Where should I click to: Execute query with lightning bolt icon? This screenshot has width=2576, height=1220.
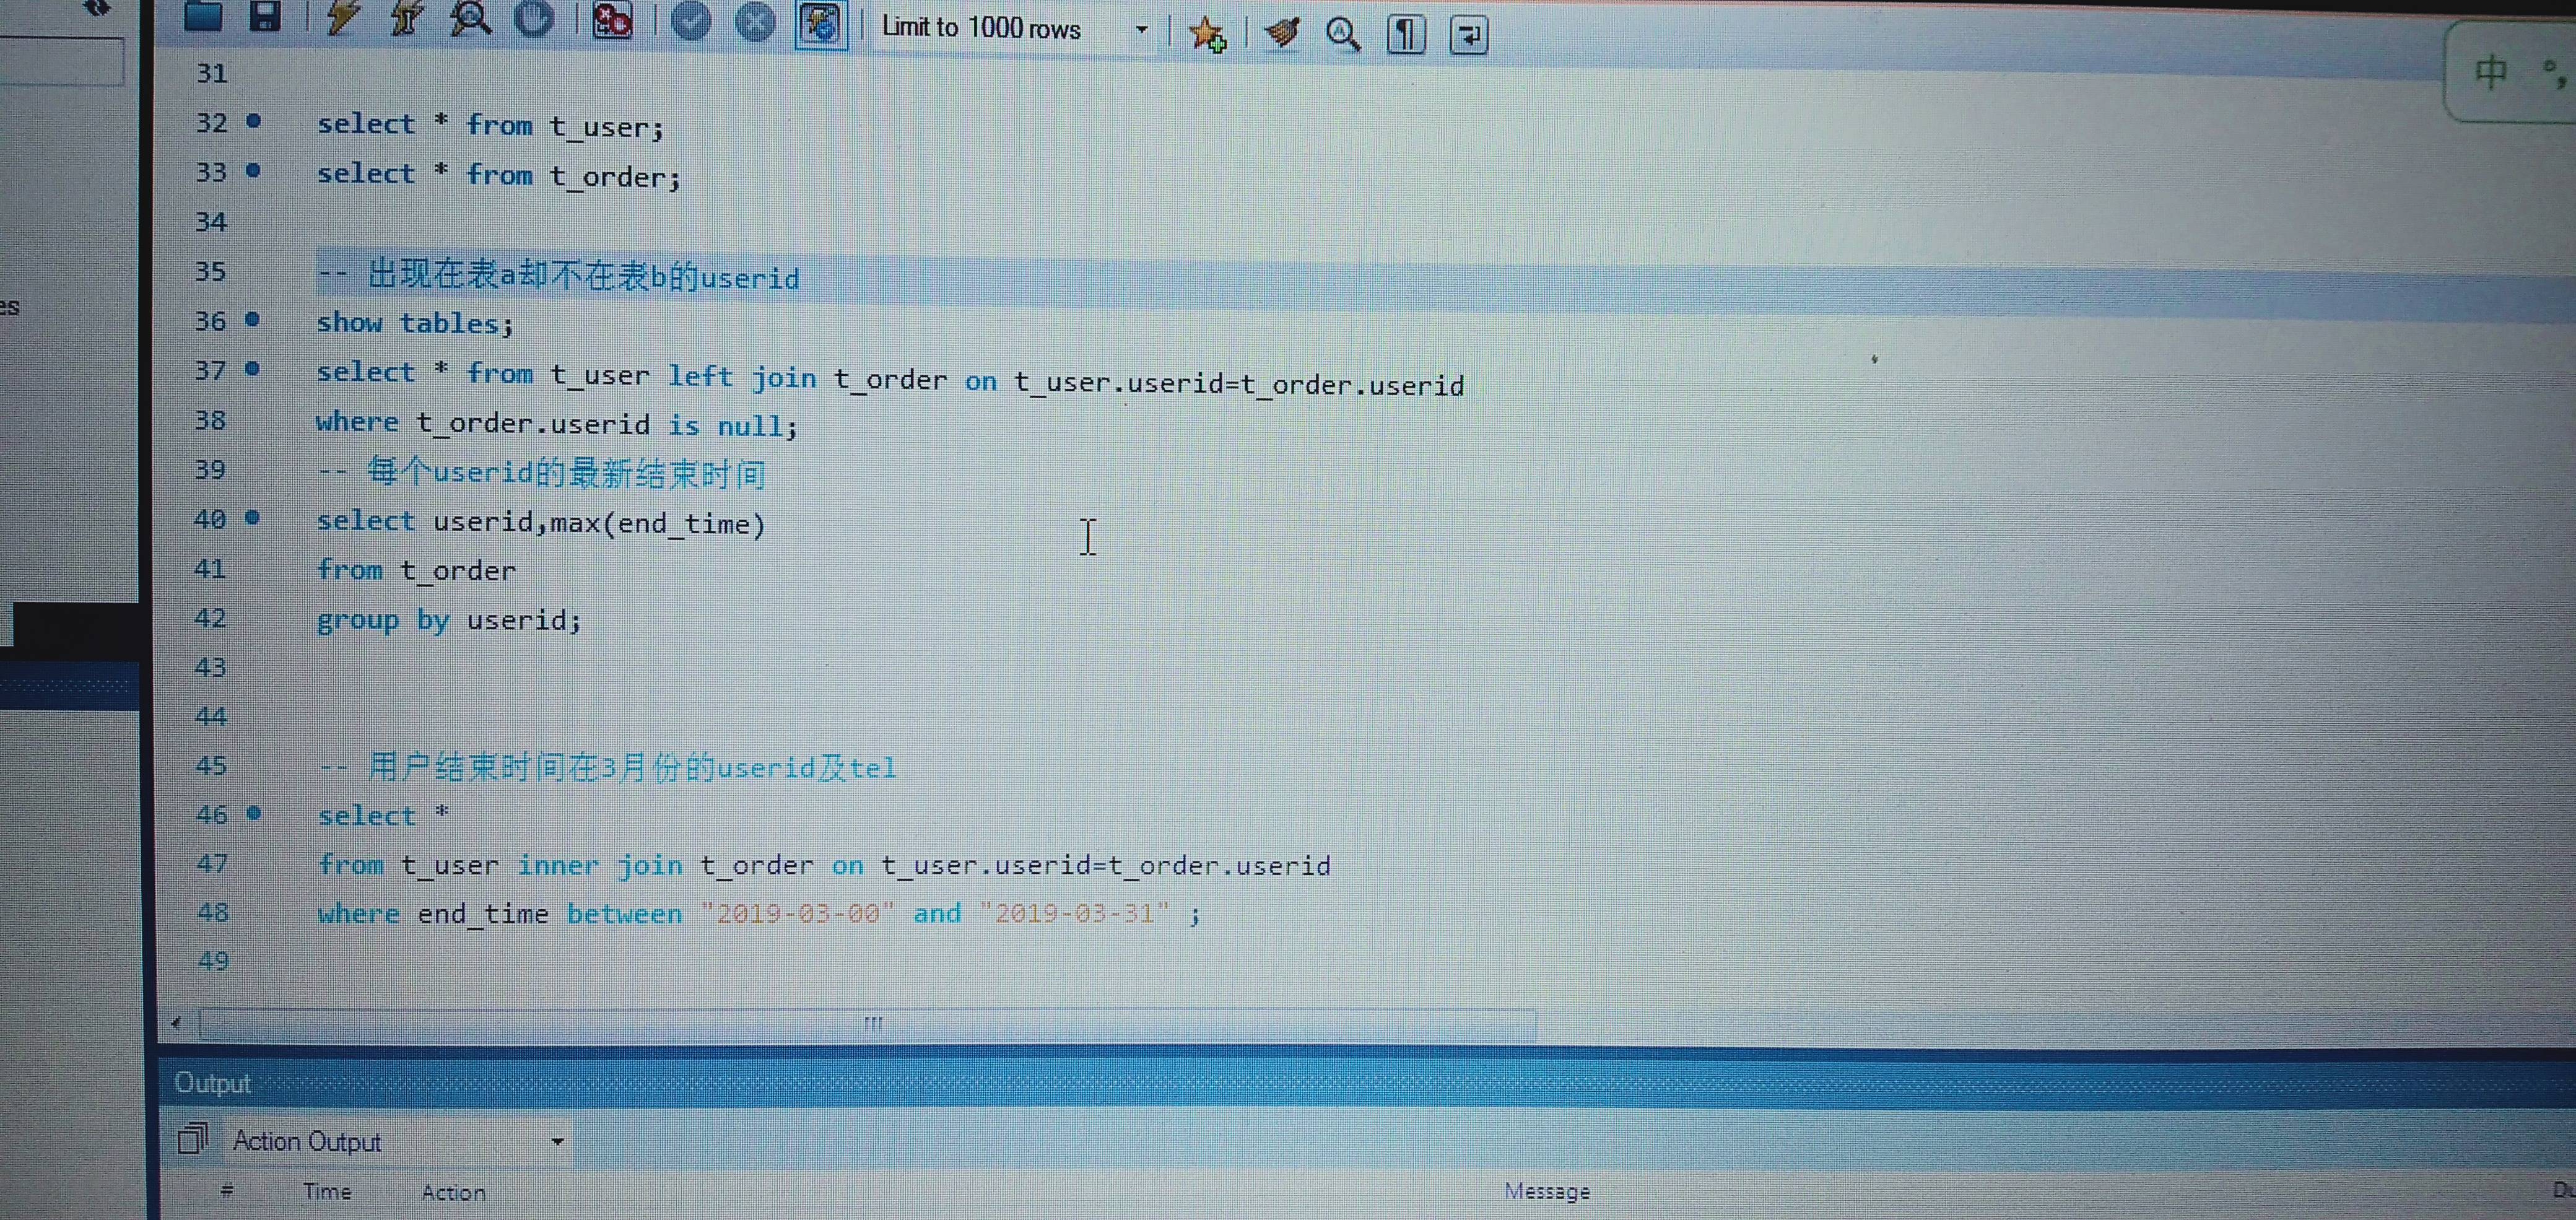pos(342,18)
